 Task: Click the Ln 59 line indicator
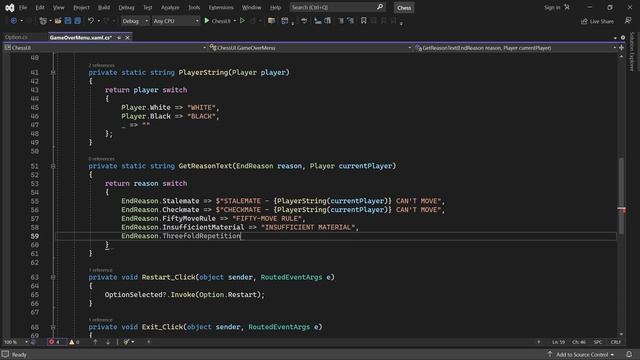(x=558, y=342)
